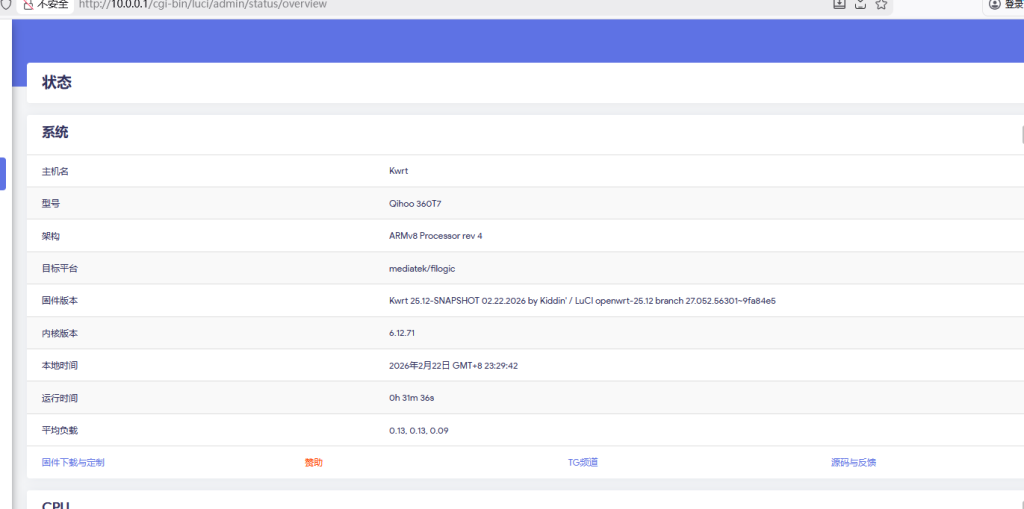This screenshot has height=509, width=1024.
Task: Click the 架构 label
Action: click(x=51, y=236)
